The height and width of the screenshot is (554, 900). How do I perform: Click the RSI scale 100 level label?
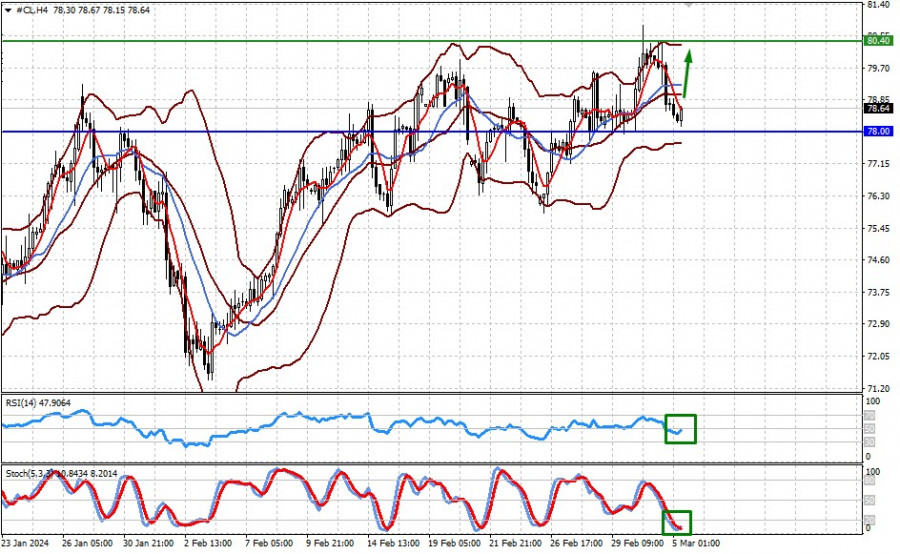(x=872, y=401)
